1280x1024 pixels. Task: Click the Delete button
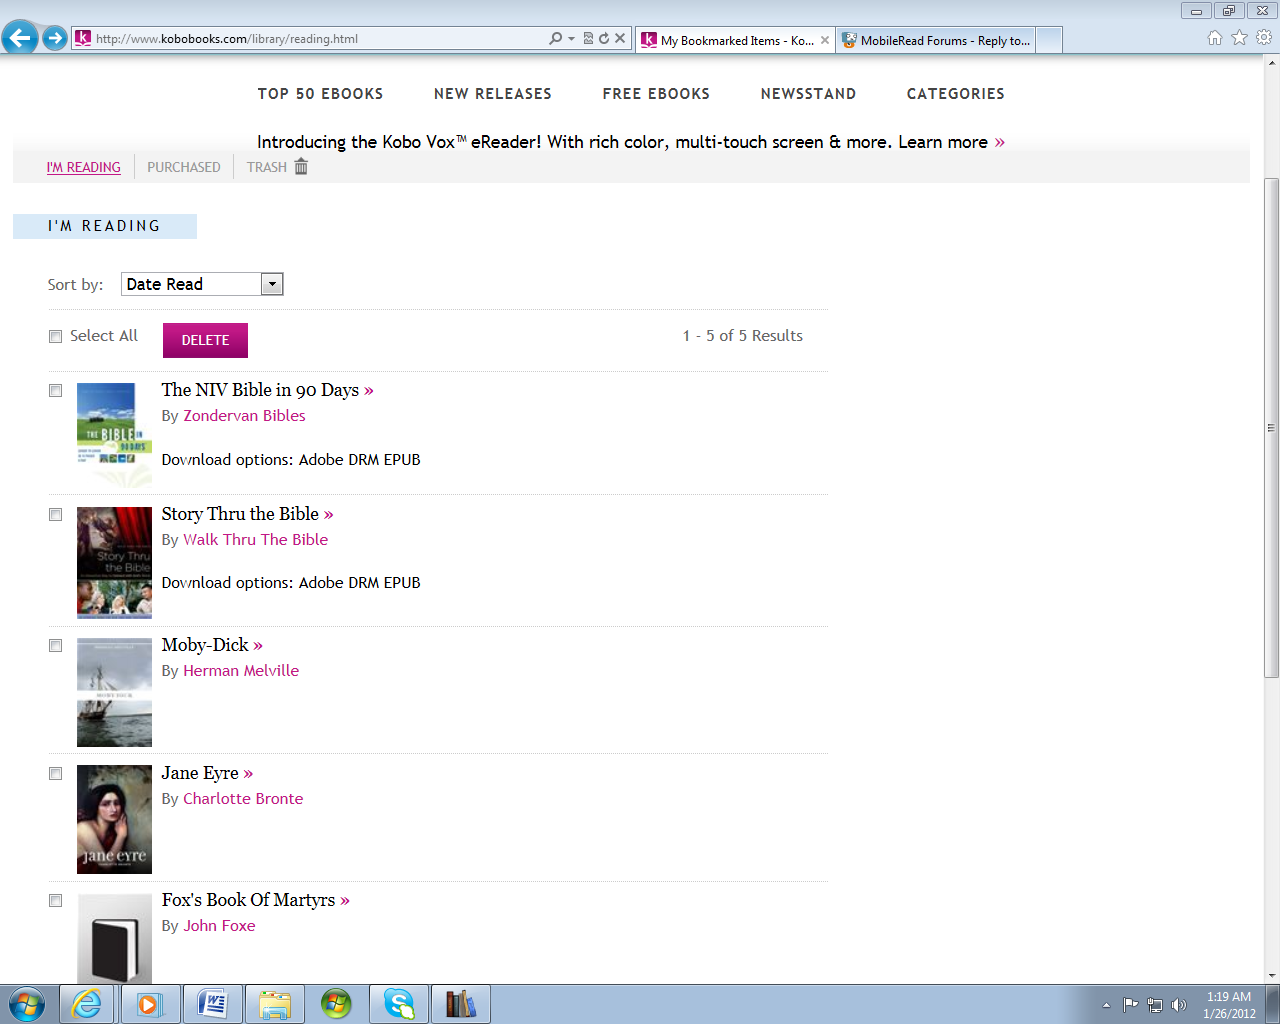pos(205,340)
